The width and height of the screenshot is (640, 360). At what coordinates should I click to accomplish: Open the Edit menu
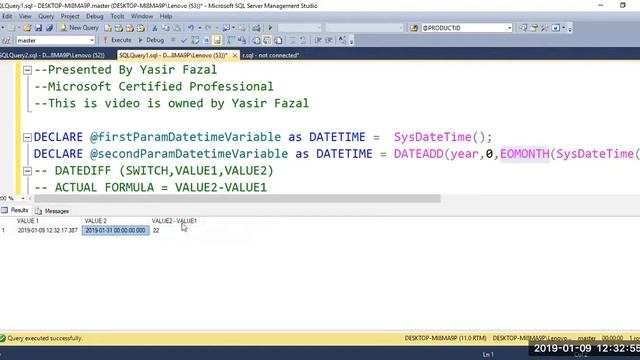(7, 16)
